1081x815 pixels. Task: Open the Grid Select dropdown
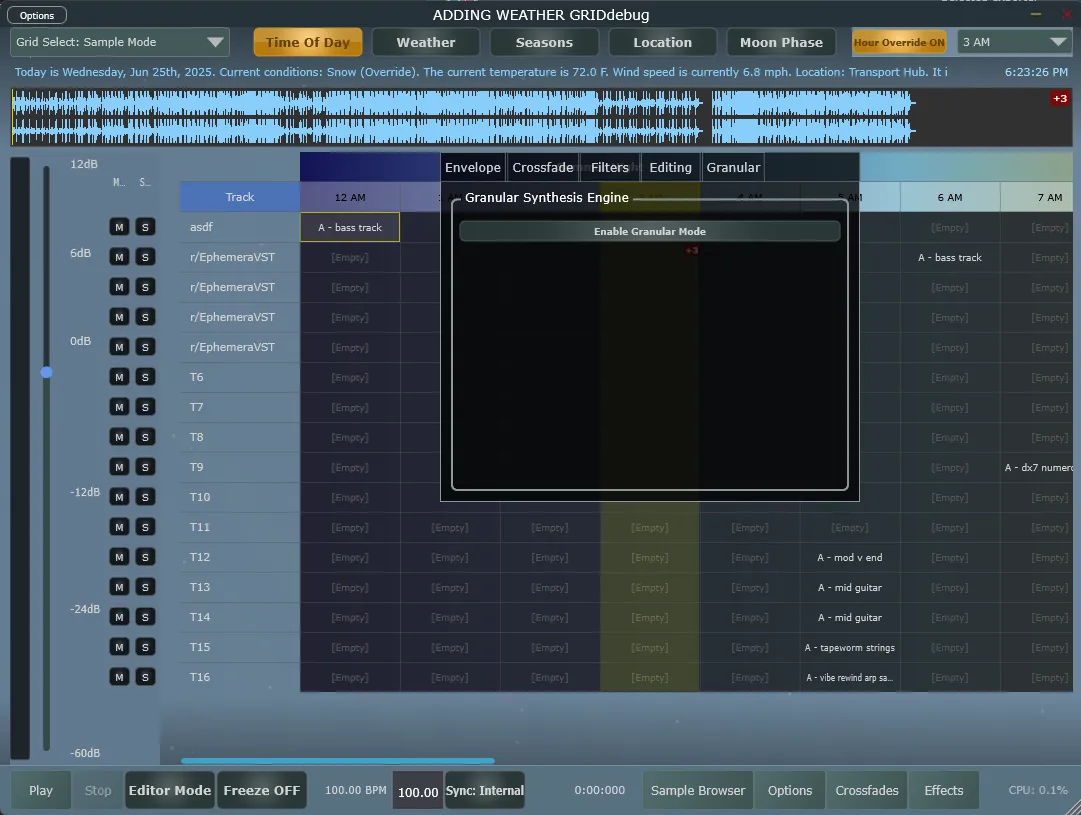(120, 42)
